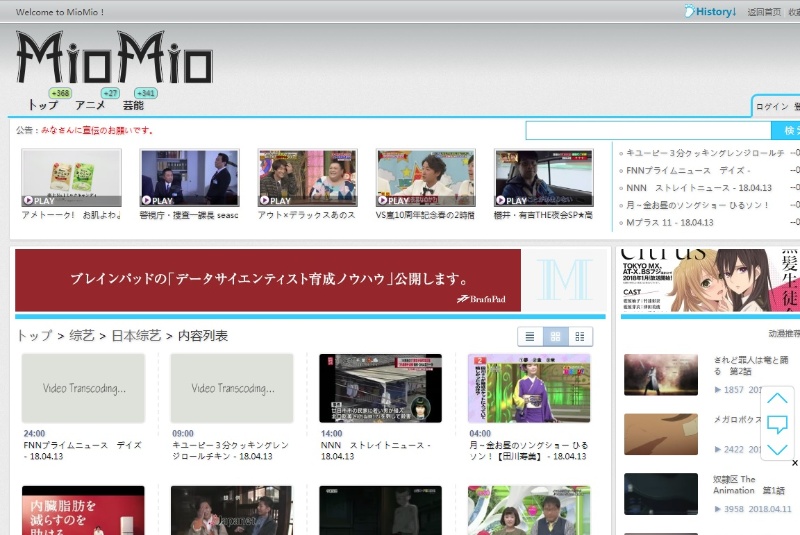Click the scroll-to-top up arrow icon

point(777,399)
